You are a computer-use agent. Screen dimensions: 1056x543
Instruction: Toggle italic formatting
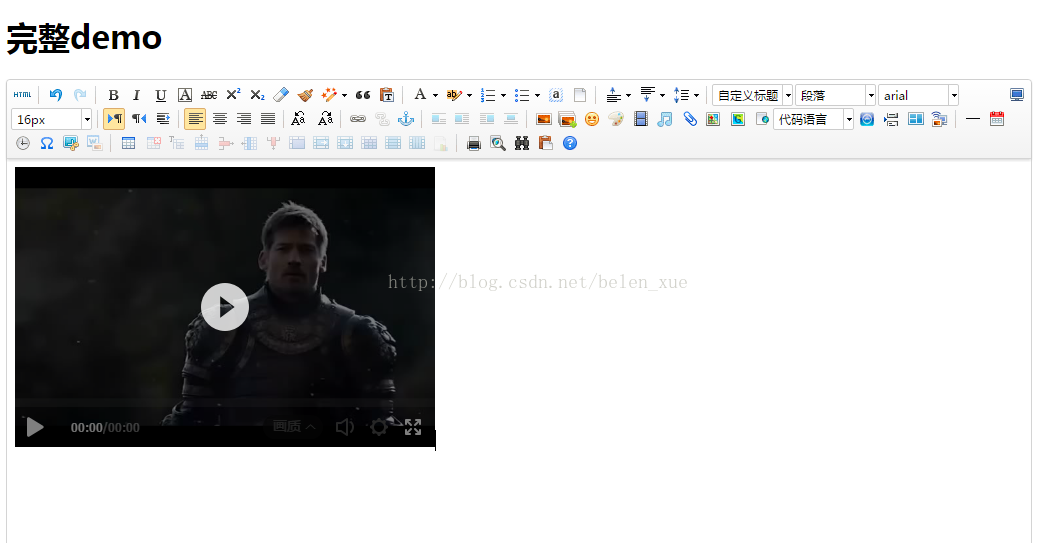tap(137, 95)
